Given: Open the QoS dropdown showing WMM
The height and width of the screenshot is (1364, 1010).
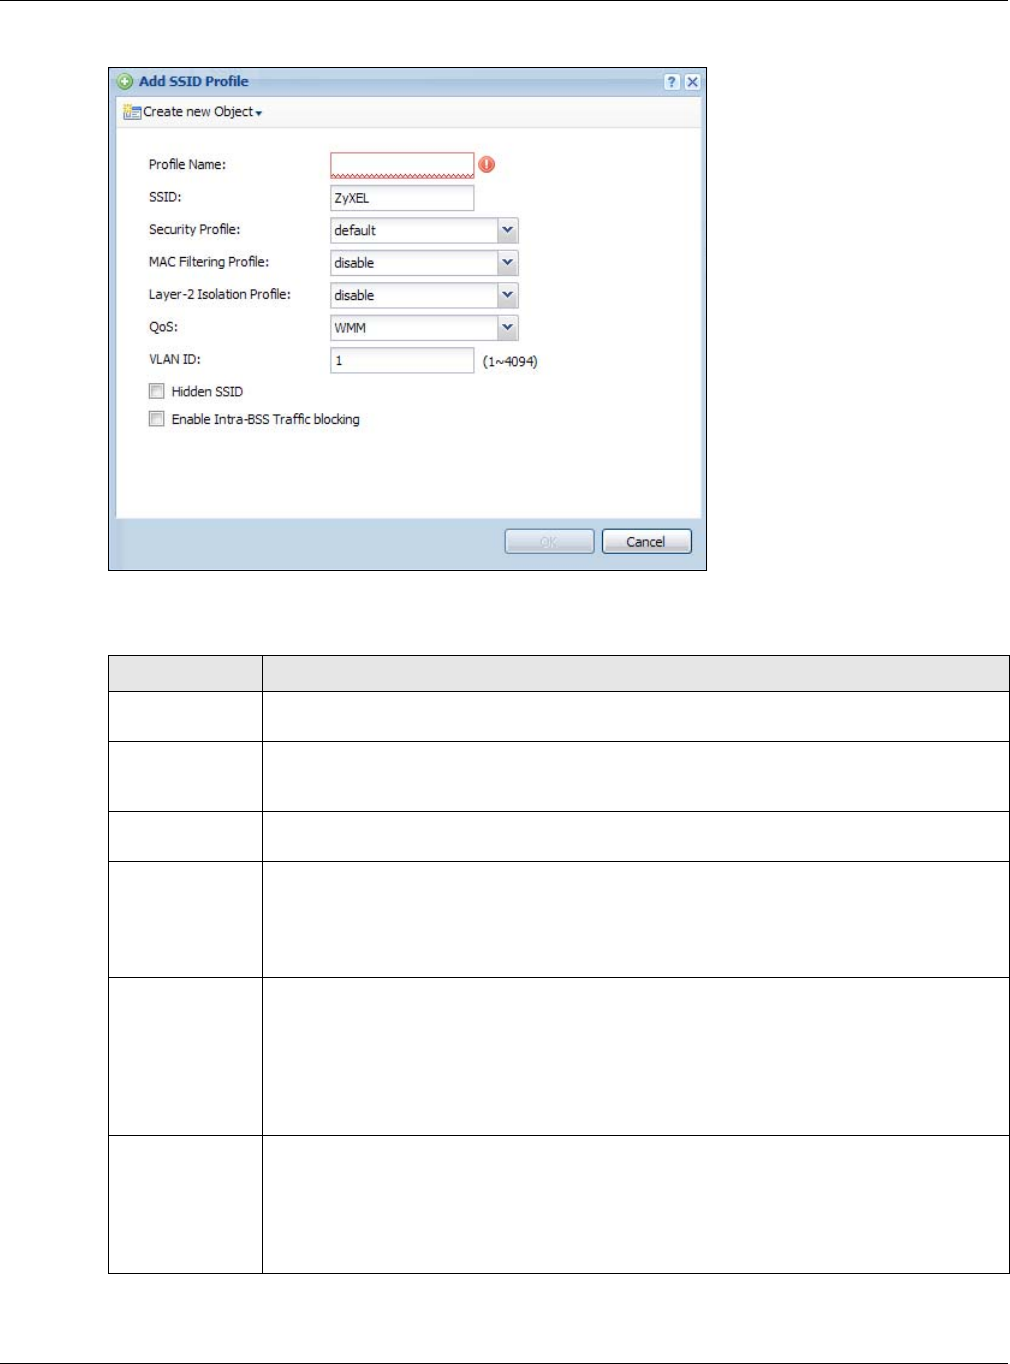Looking at the screenshot, I should (508, 328).
